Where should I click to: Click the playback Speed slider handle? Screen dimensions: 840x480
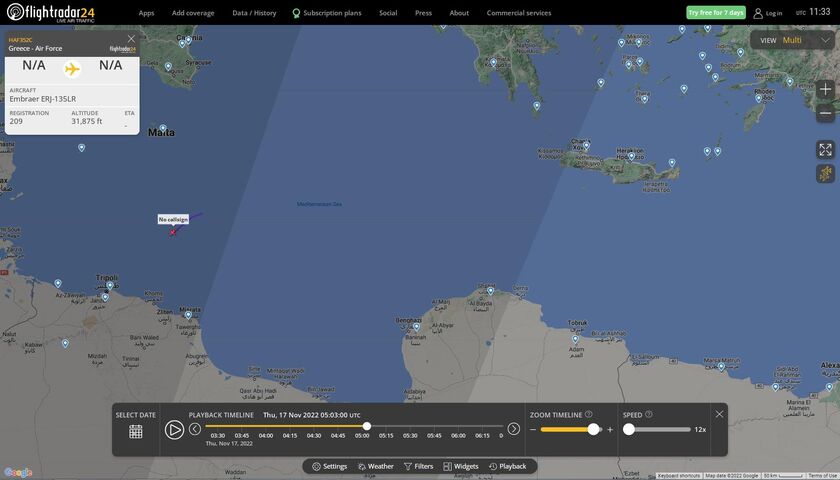pos(629,429)
